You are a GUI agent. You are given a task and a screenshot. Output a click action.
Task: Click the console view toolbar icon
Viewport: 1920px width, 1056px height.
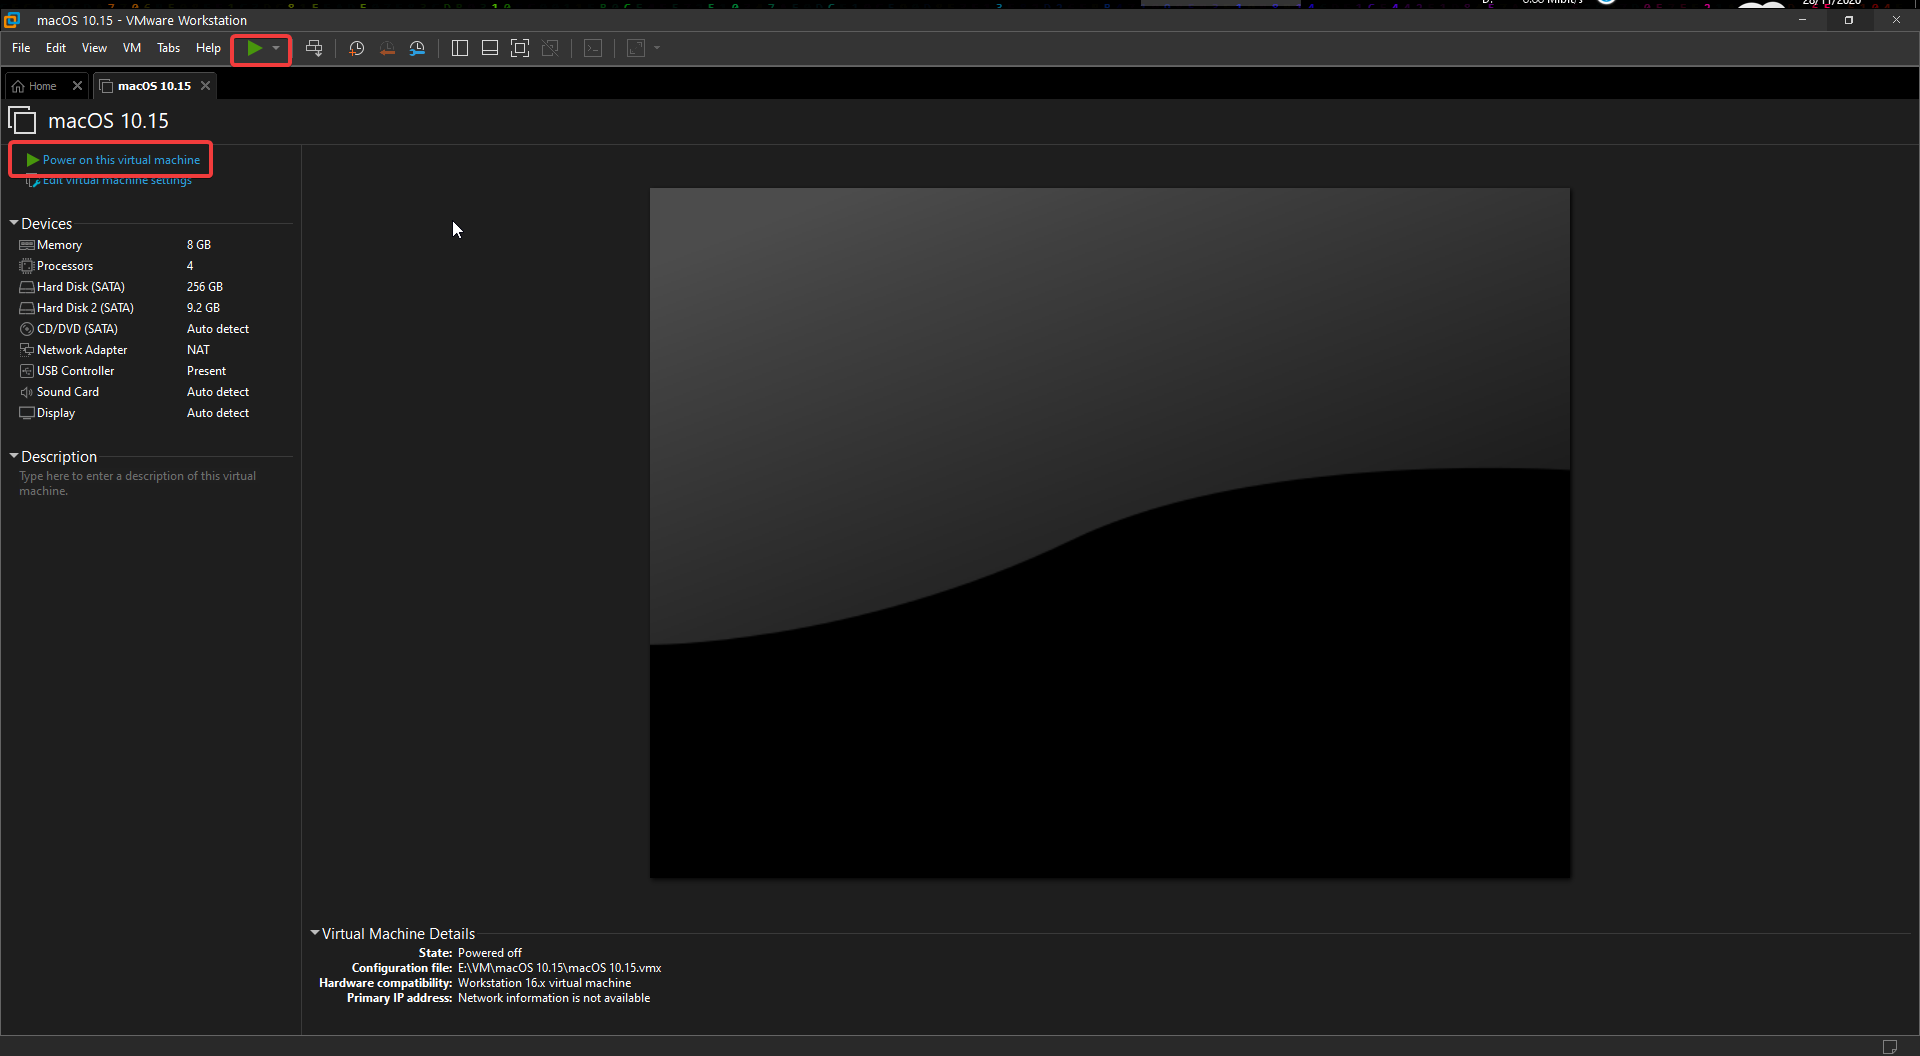(x=593, y=48)
